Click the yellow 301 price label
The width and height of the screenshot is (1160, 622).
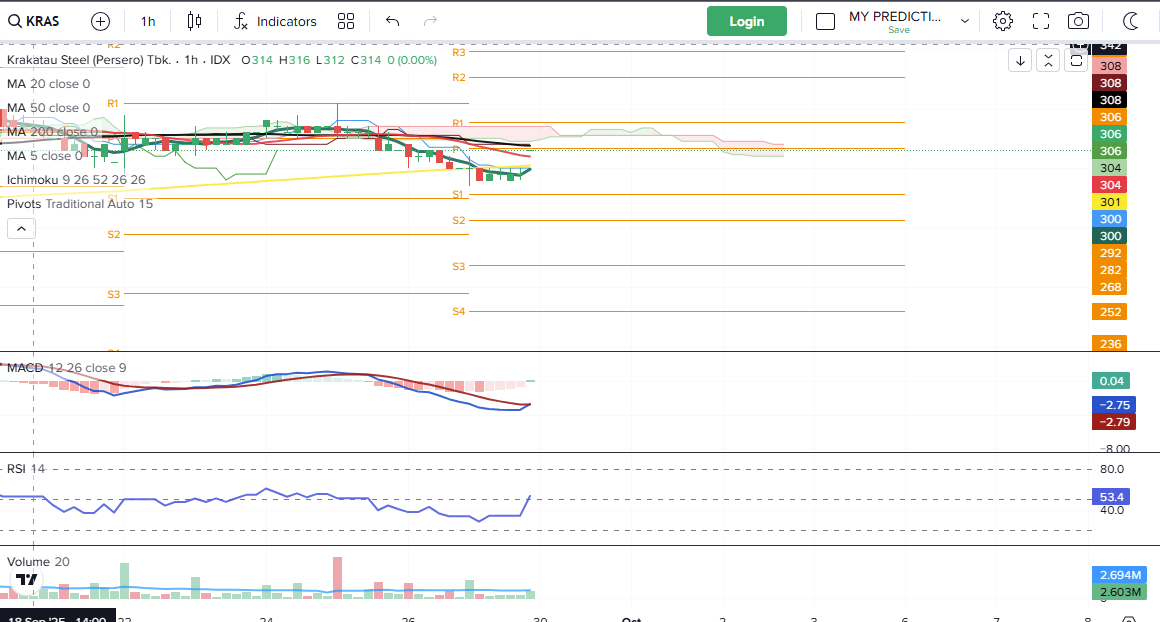[x=1110, y=202]
